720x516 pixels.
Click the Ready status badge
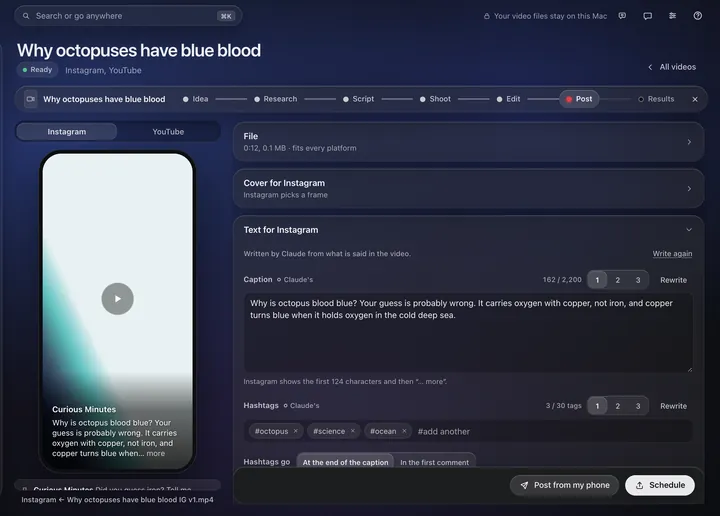tap(38, 70)
